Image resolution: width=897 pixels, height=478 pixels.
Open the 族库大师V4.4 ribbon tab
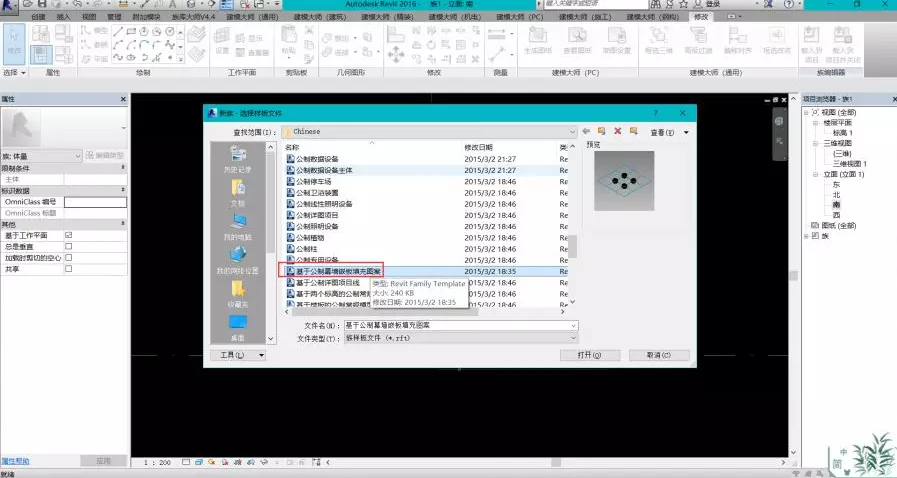pyautogui.click(x=193, y=17)
